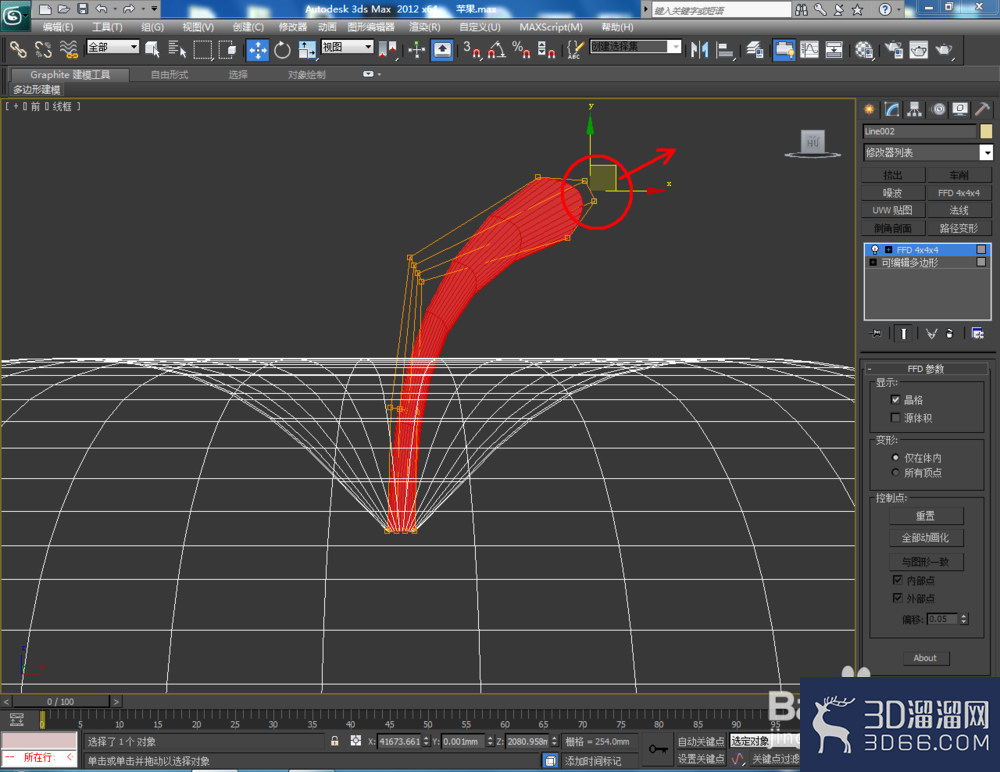
Task: Open the 创建选择集 named selection dropdown
Action: pyautogui.click(x=635, y=47)
